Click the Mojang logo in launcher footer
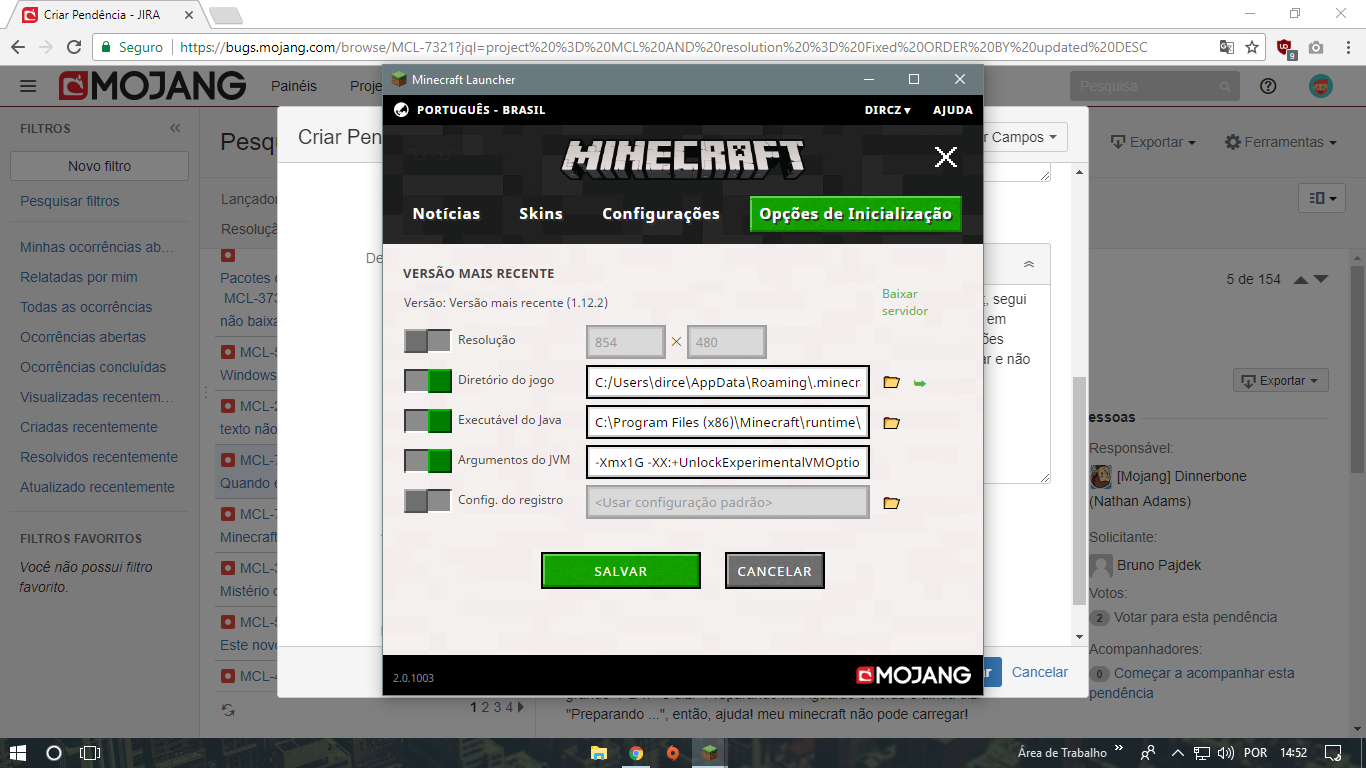 pos(914,674)
